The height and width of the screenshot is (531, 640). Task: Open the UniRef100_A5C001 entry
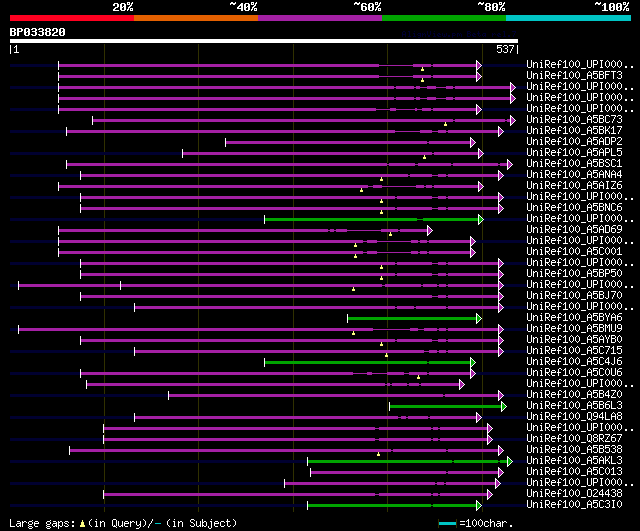574,252
